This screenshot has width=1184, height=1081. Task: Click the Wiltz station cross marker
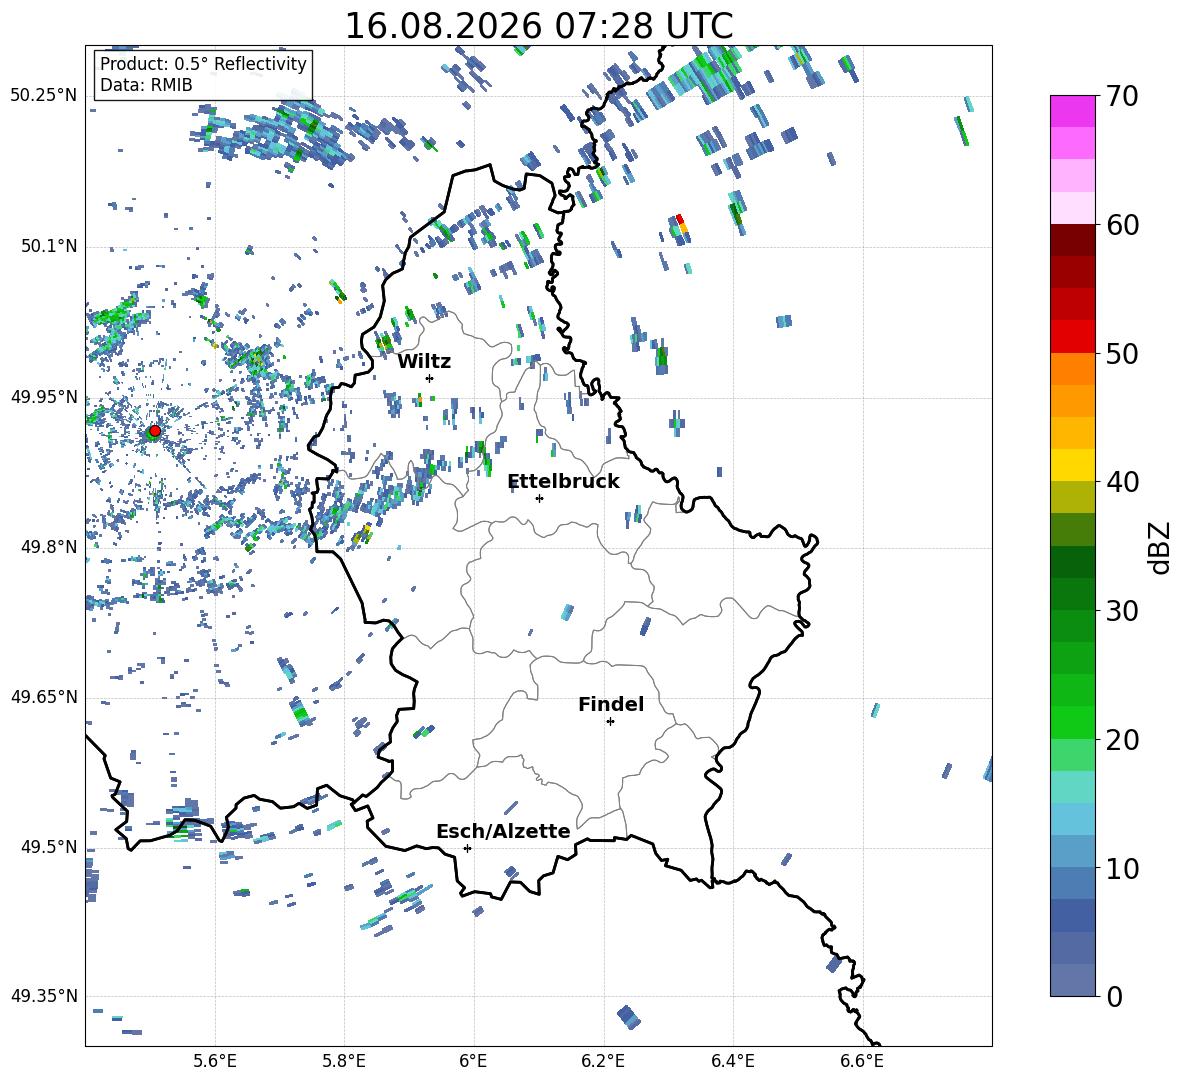(430, 378)
